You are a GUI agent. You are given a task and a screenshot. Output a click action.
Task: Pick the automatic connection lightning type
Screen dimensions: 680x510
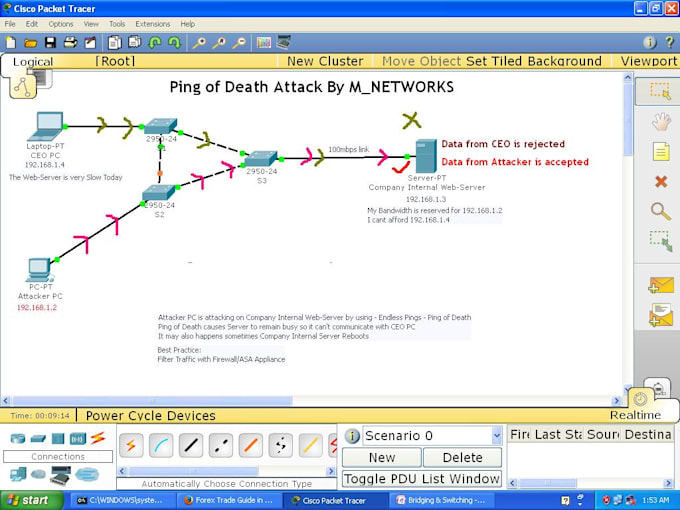(131, 445)
